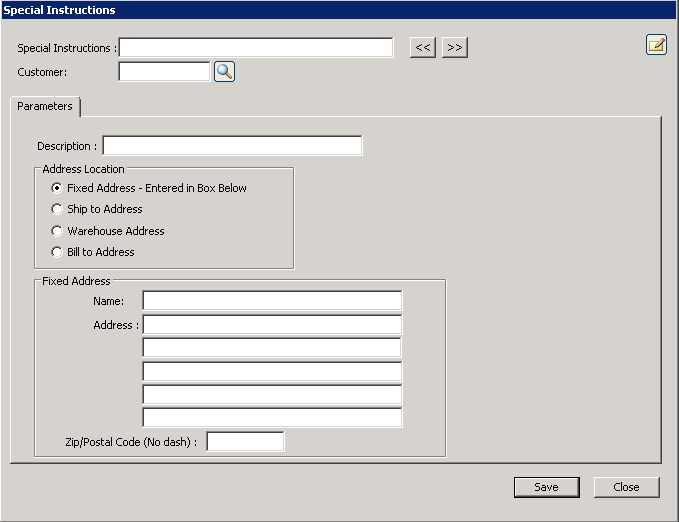Screen dimensions: 679x522
Task: Click the third Address line field
Action: [x=272, y=371]
